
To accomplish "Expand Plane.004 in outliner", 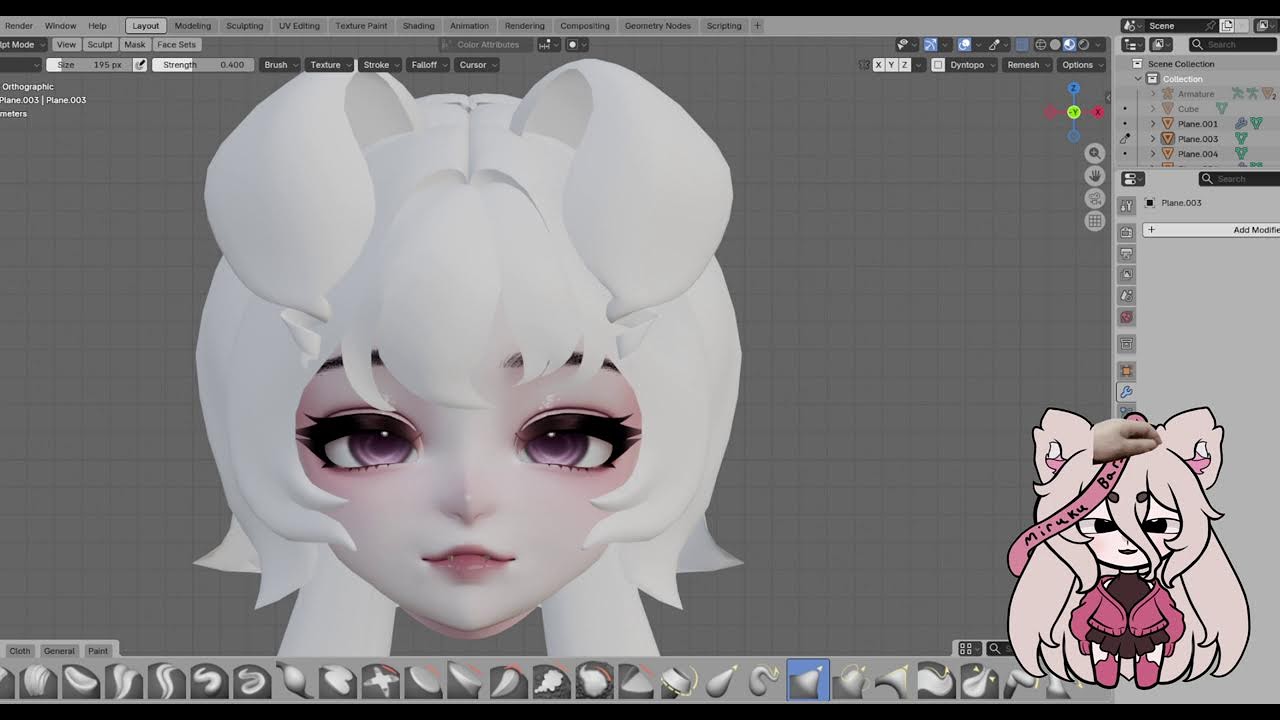I will (x=1152, y=154).
